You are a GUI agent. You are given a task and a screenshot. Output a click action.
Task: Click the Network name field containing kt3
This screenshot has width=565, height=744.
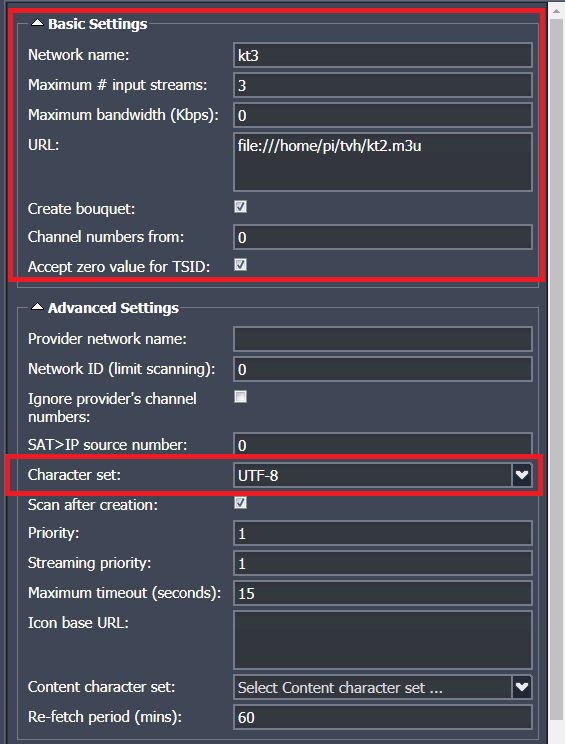click(382, 56)
